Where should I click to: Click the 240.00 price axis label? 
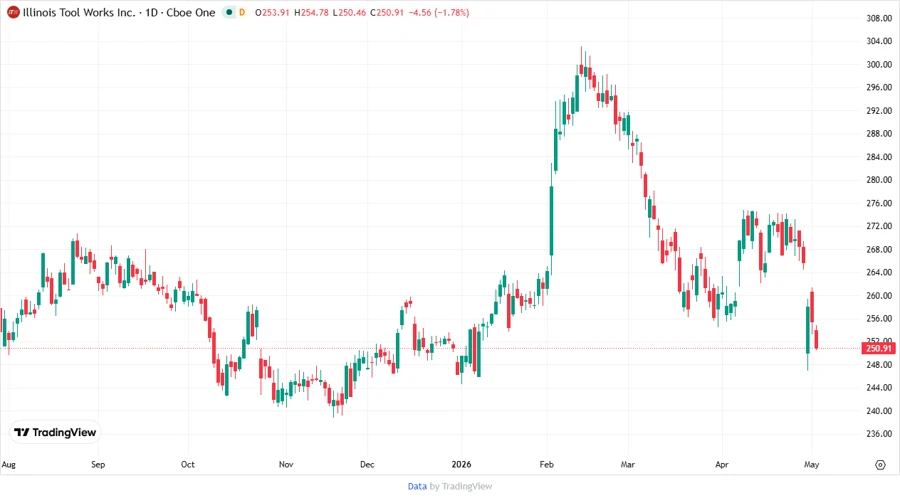point(879,411)
